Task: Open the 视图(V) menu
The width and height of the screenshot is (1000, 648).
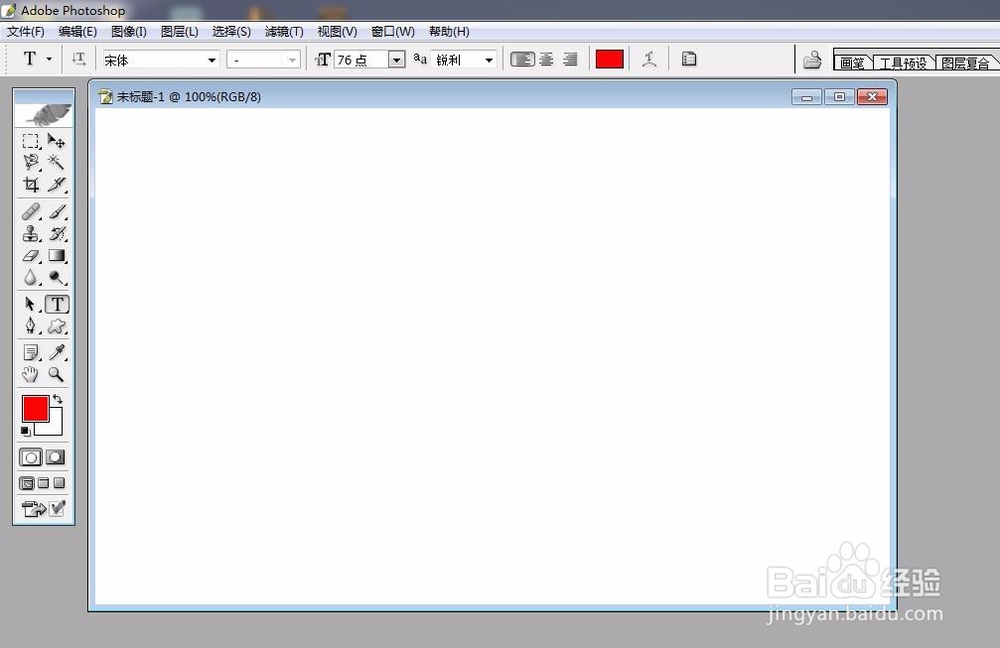Action: pyautogui.click(x=337, y=31)
